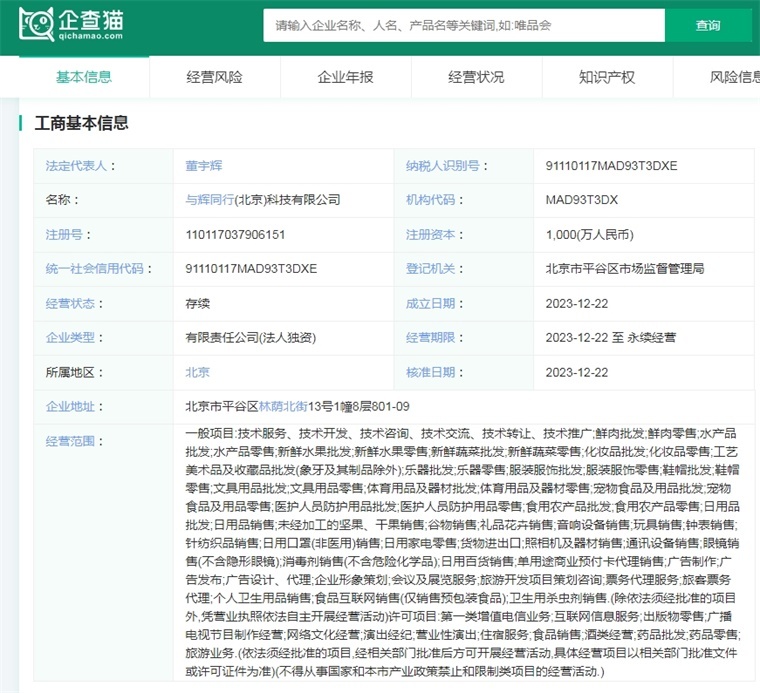Screen dimensions: 760x693
Task: Click the enterprise type 有限责任公司(法人独资)
Action: click(x=251, y=337)
